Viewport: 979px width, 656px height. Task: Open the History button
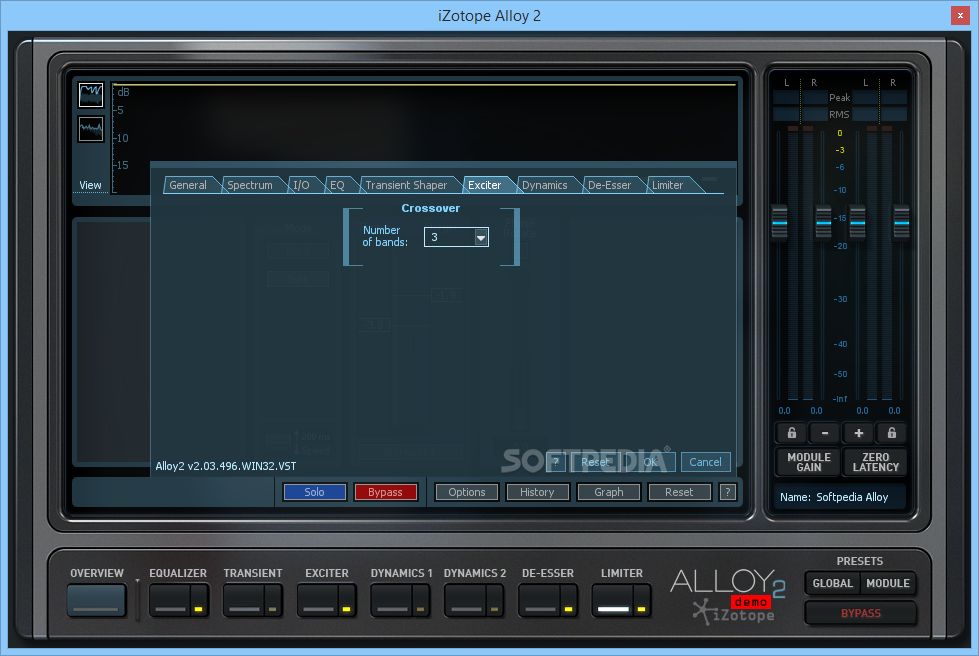[537, 492]
